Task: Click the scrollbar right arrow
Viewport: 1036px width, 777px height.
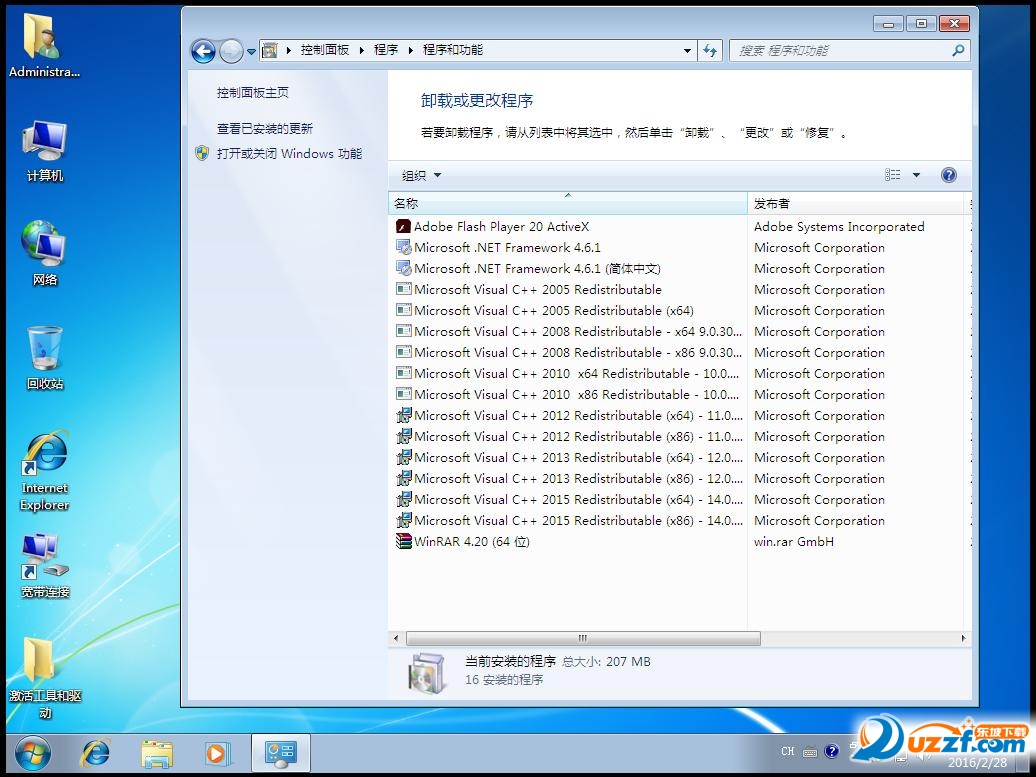Action: coord(963,638)
